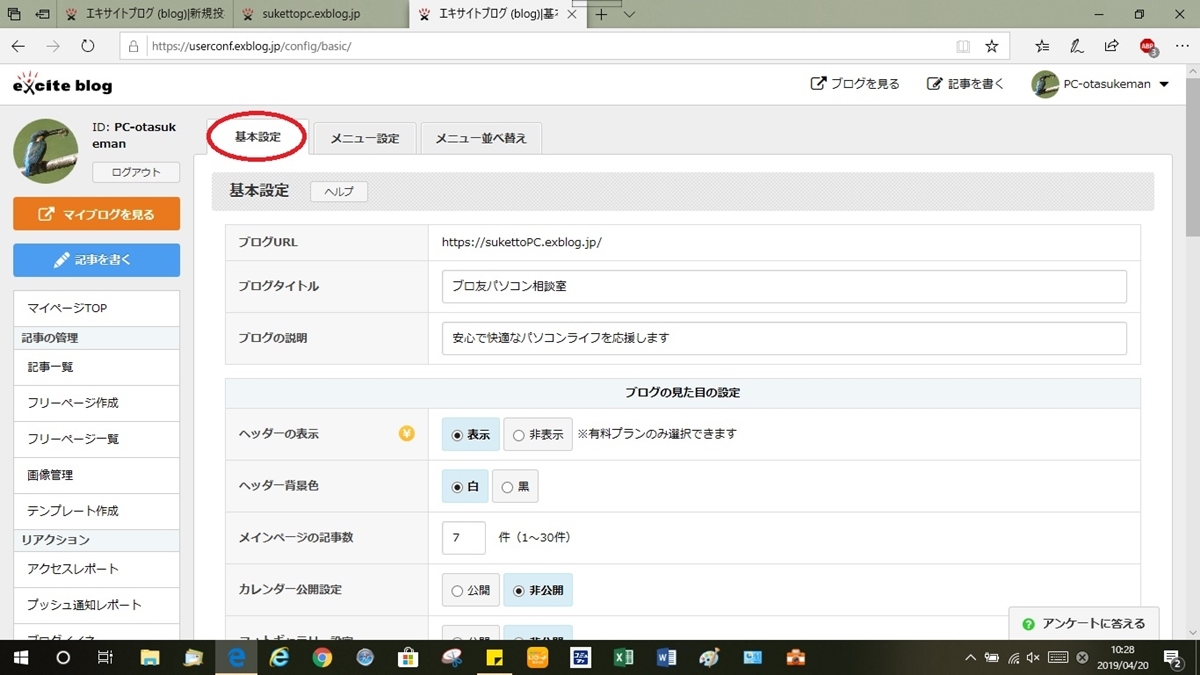The width and height of the screenshot is (1200, 675).
Task: Open Windows Start menu
Action: click(20, 658)
